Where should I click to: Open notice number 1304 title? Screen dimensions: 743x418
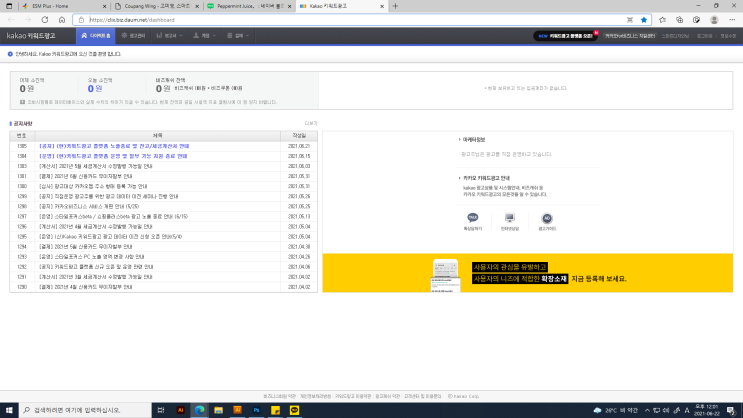click(113, 156)
